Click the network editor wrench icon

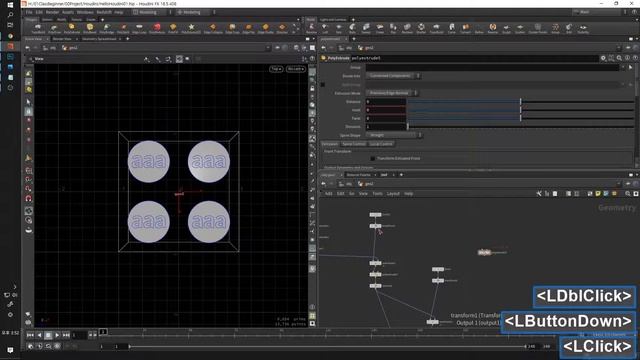[x=539, y=193]
